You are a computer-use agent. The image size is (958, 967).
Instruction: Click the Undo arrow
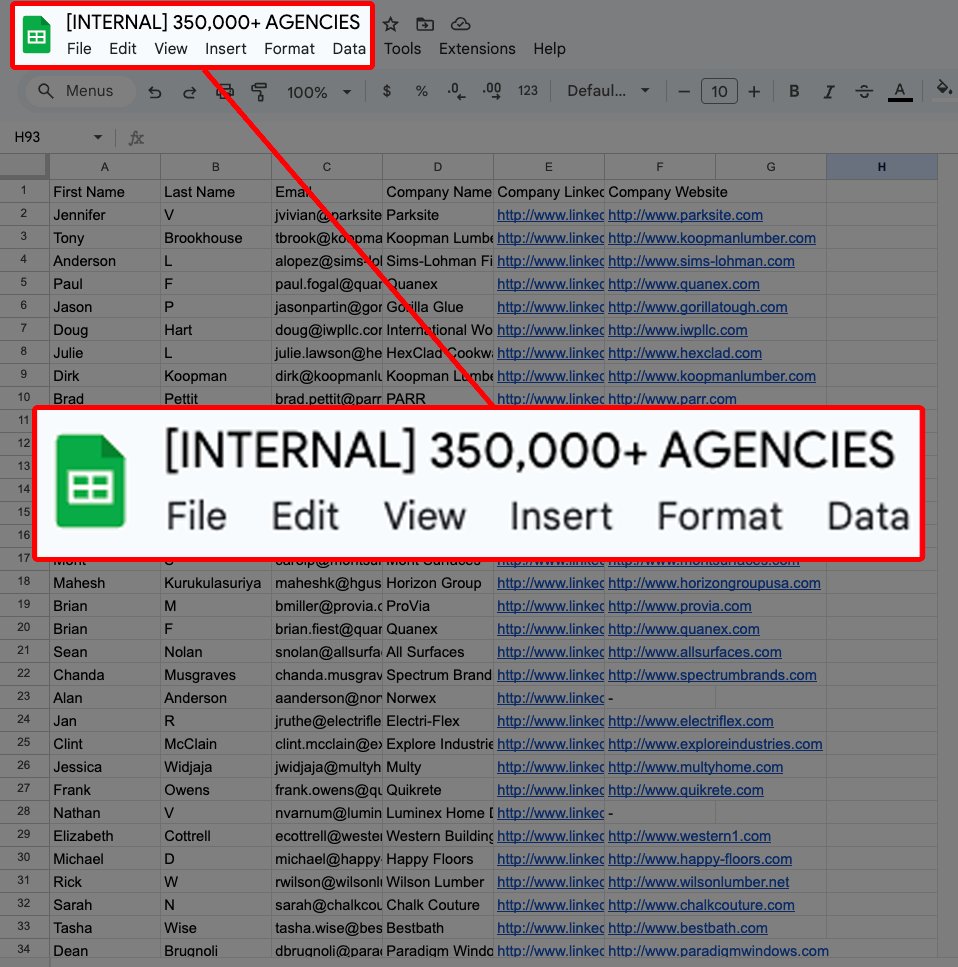[x=155, y=93]
